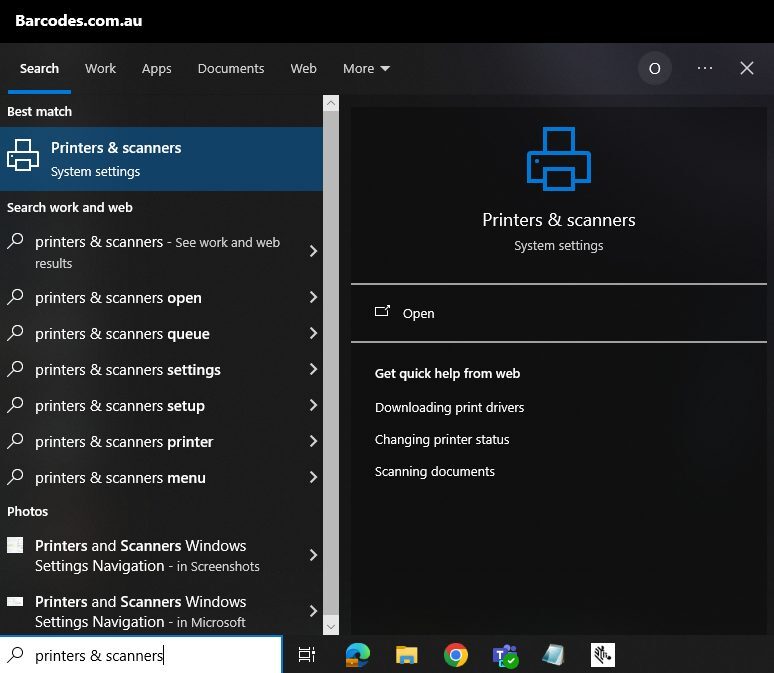The width and height of the screenshot is (774, 673).
Task: Expand arrow for 'printers & scanners settings'
Action: click(313, 369)
